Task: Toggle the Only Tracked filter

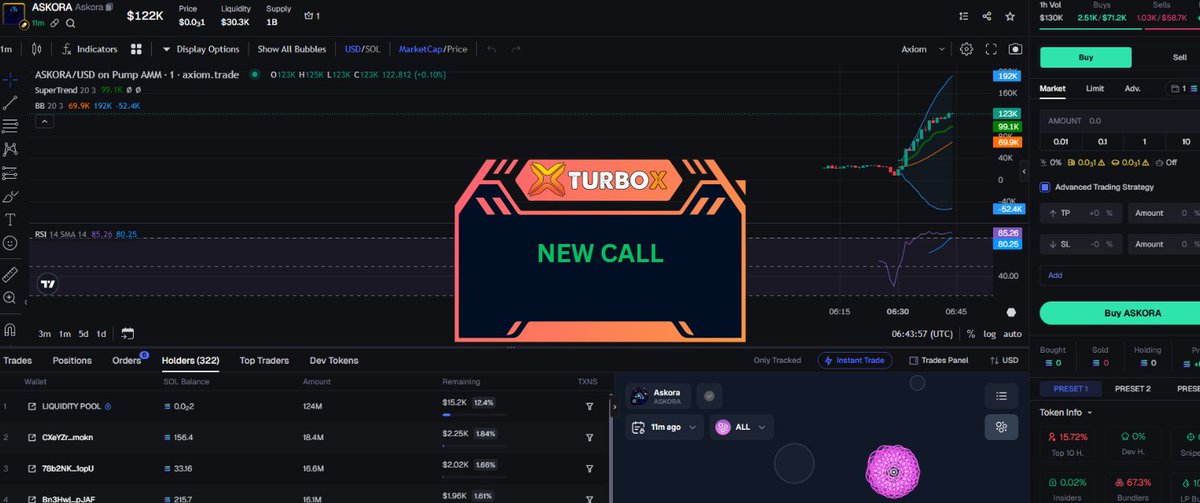Action: [x=777, y=360]
